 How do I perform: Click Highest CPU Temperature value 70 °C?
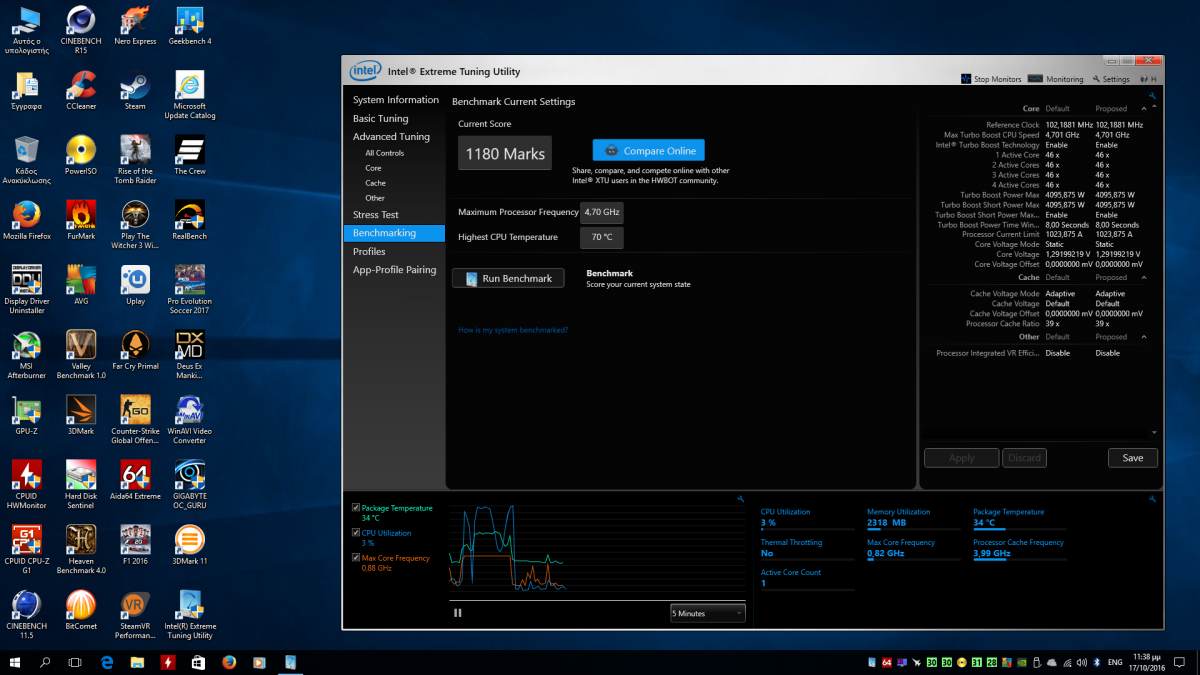click(602, 237)
